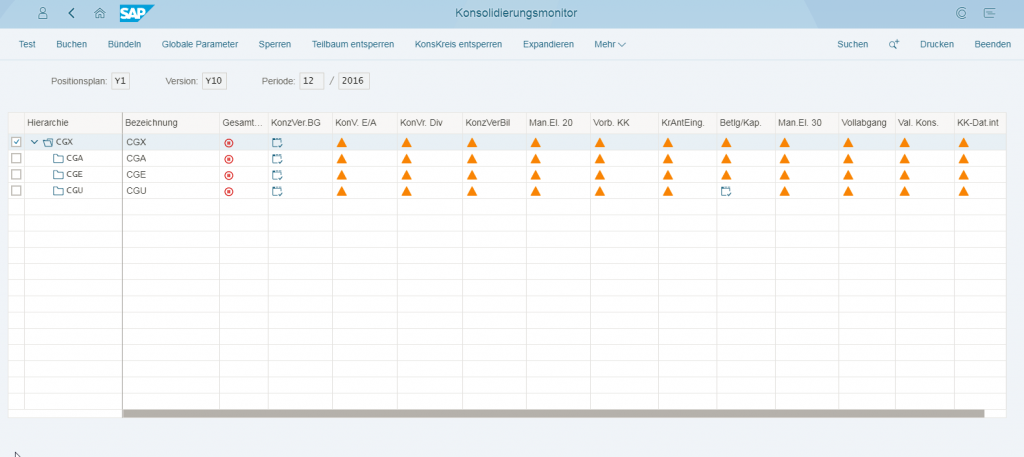
Task: Click Expandieren in the toolbar
Action: [550, 44]
